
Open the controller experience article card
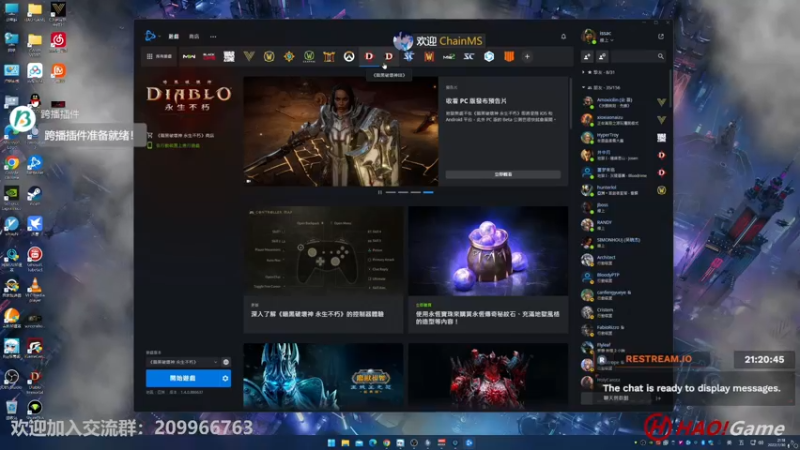coord(323,270)
